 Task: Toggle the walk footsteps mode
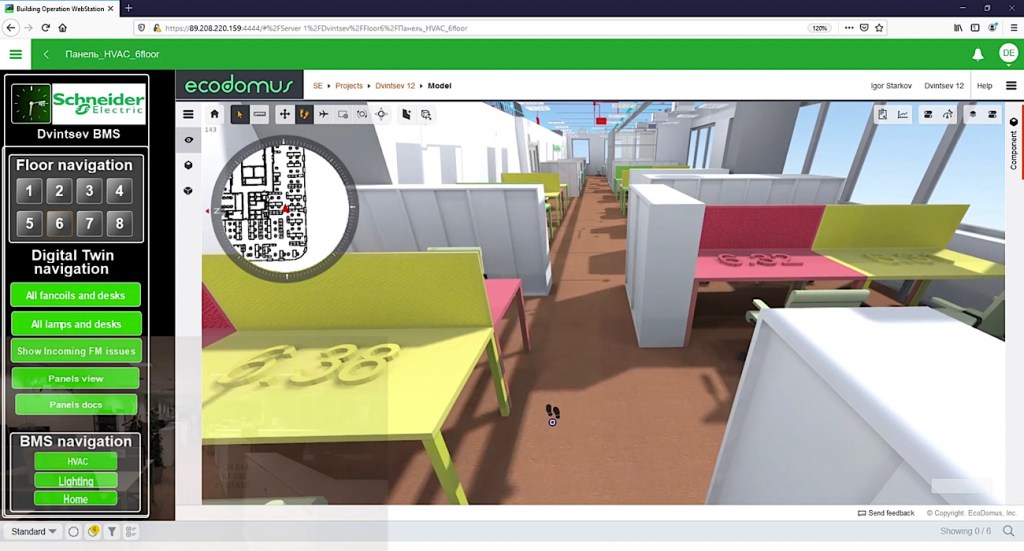point(304,114)
